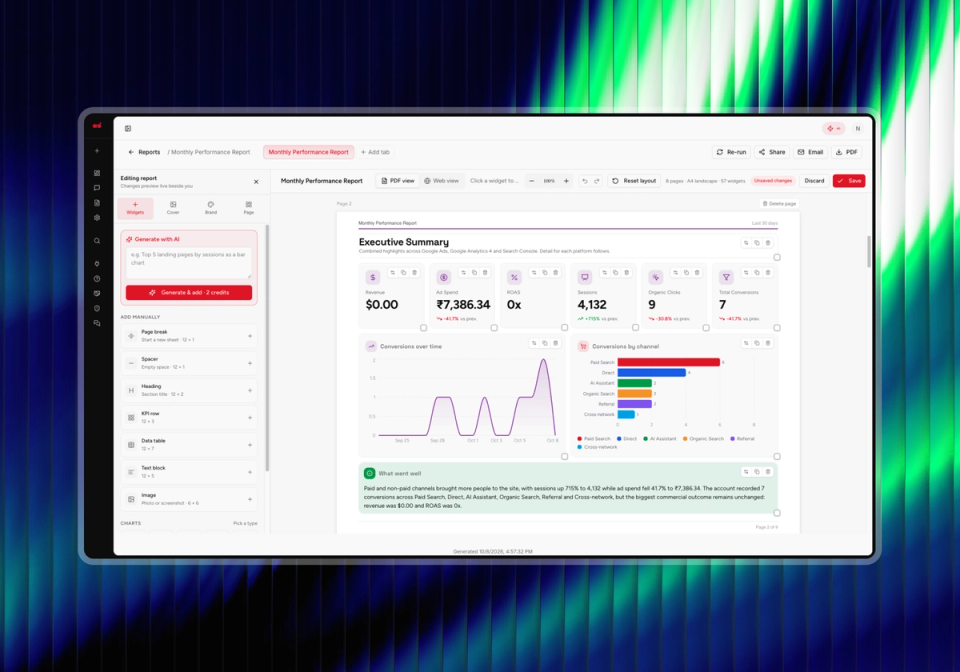Click the Re-run button
The image size is (960, 672).
click(x=732, y=152)
